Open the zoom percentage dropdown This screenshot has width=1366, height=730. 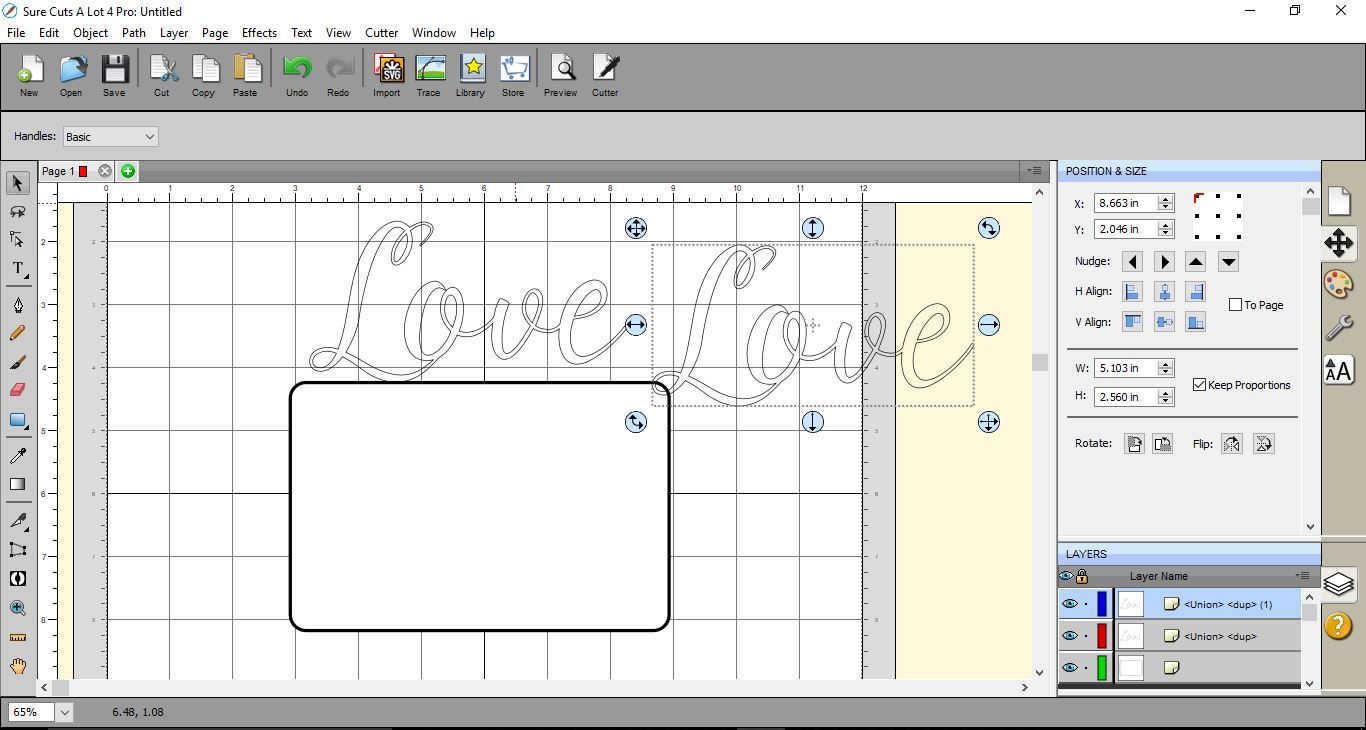coord(65,712)
